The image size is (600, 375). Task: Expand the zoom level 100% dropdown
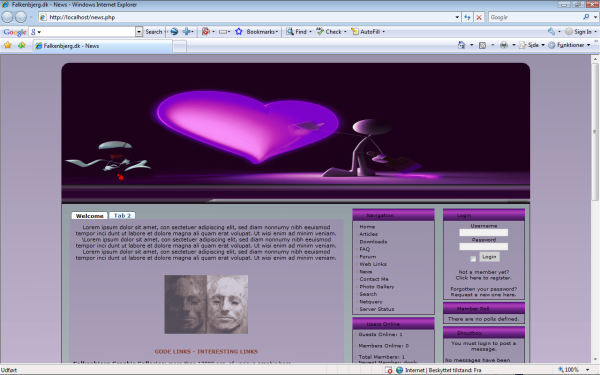(x=588, y=370)
